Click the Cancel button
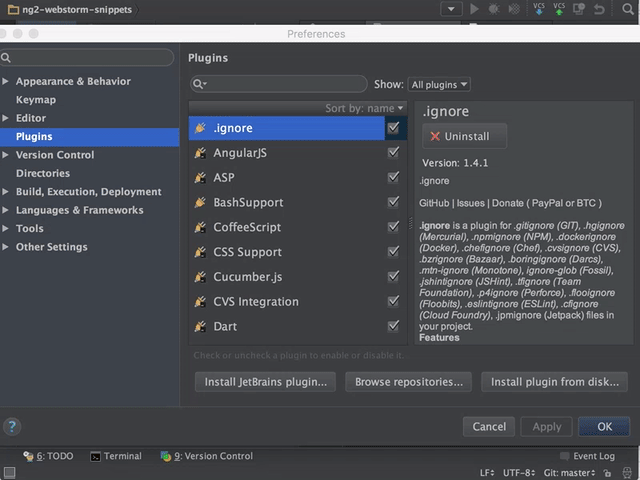The image size is (640, 480). coord(489,427)
